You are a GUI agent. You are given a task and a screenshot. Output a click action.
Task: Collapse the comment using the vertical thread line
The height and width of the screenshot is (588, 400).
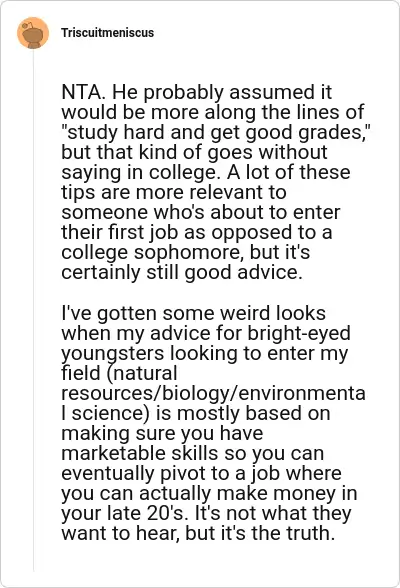point(33,310)
